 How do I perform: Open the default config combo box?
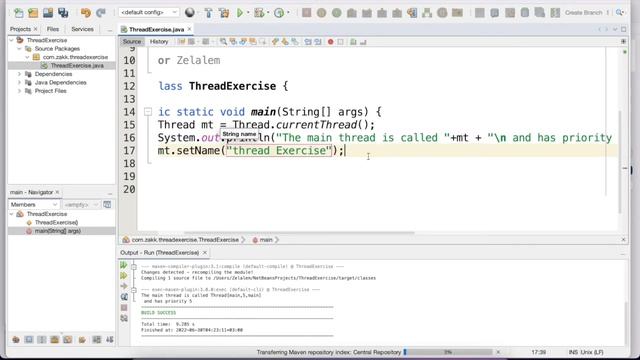[x=149, y=12]
